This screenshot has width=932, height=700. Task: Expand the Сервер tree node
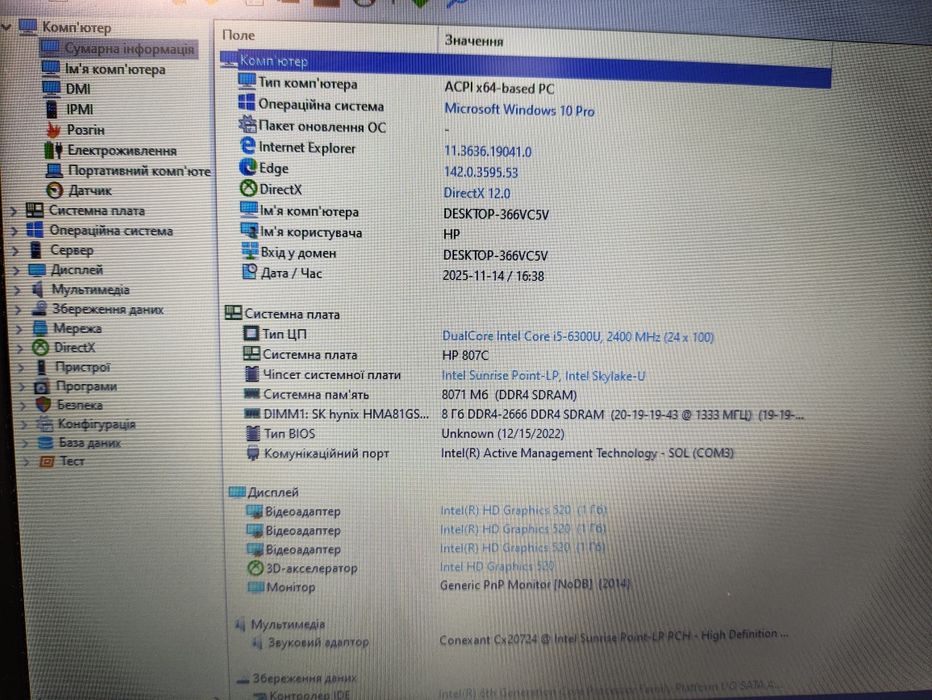15,251
